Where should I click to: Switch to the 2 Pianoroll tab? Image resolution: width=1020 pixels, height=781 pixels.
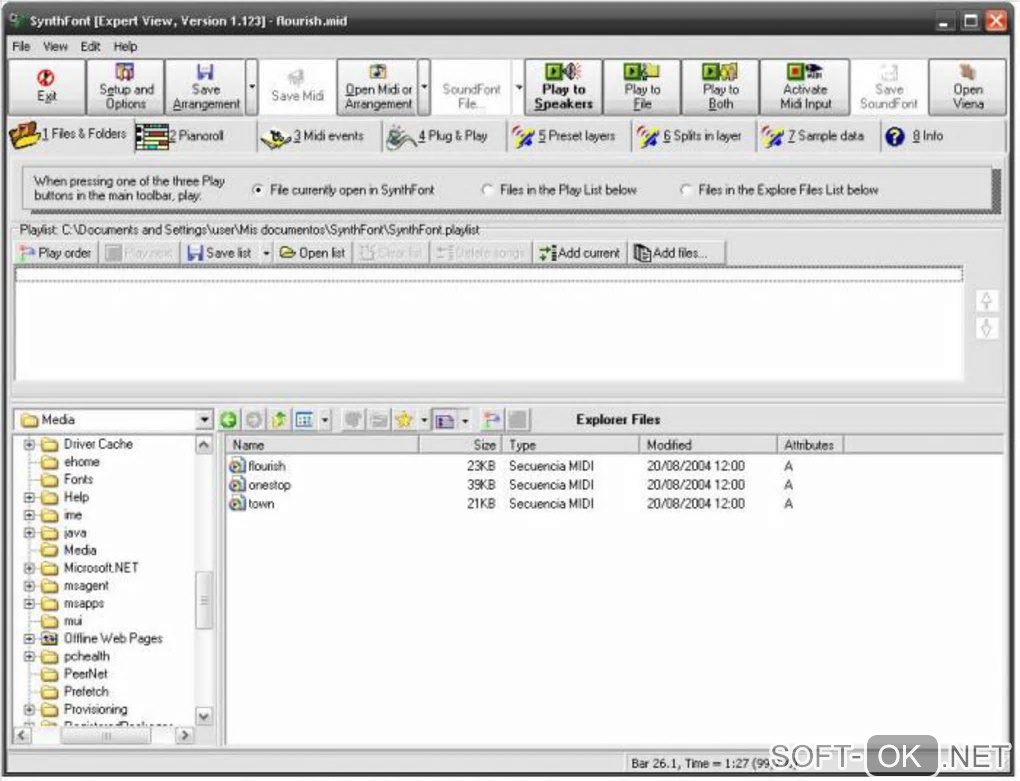coord(195,136)
